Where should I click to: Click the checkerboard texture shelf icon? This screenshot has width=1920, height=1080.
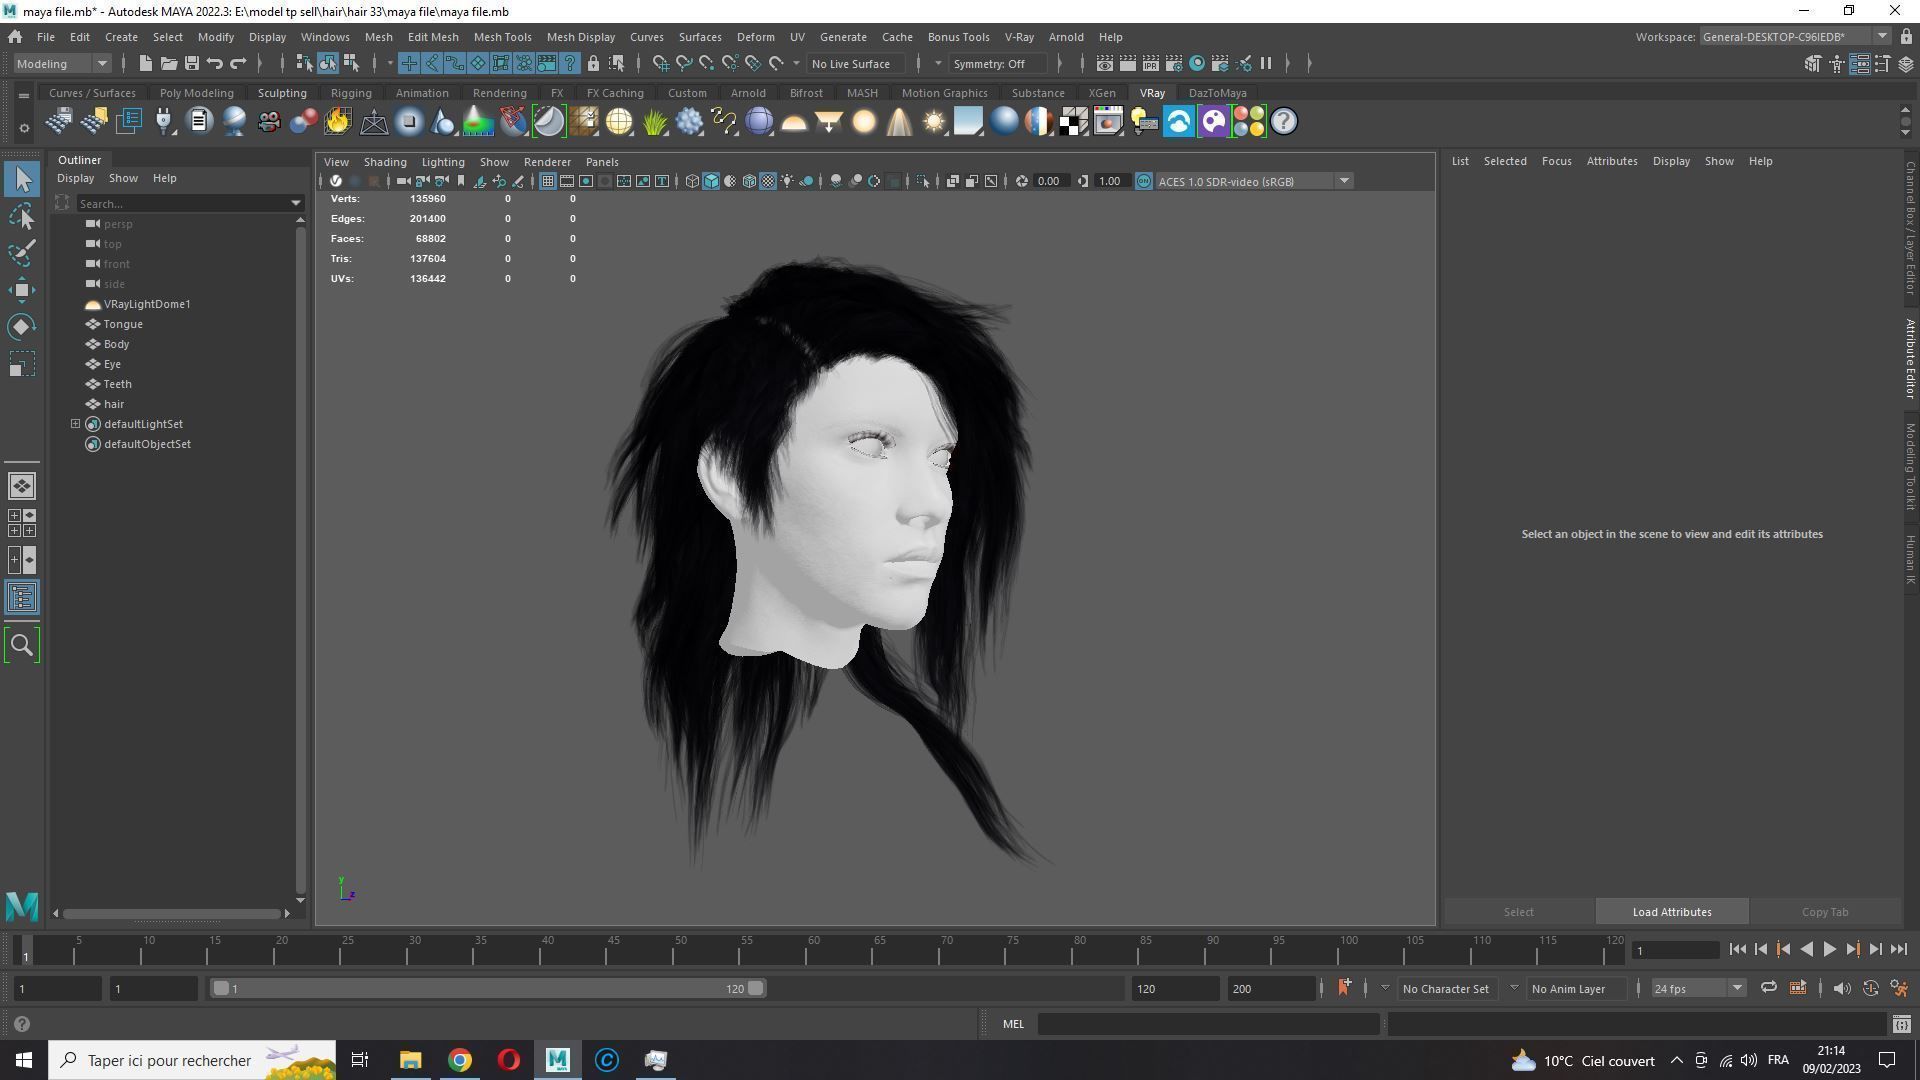click(x=1073, y=122)
